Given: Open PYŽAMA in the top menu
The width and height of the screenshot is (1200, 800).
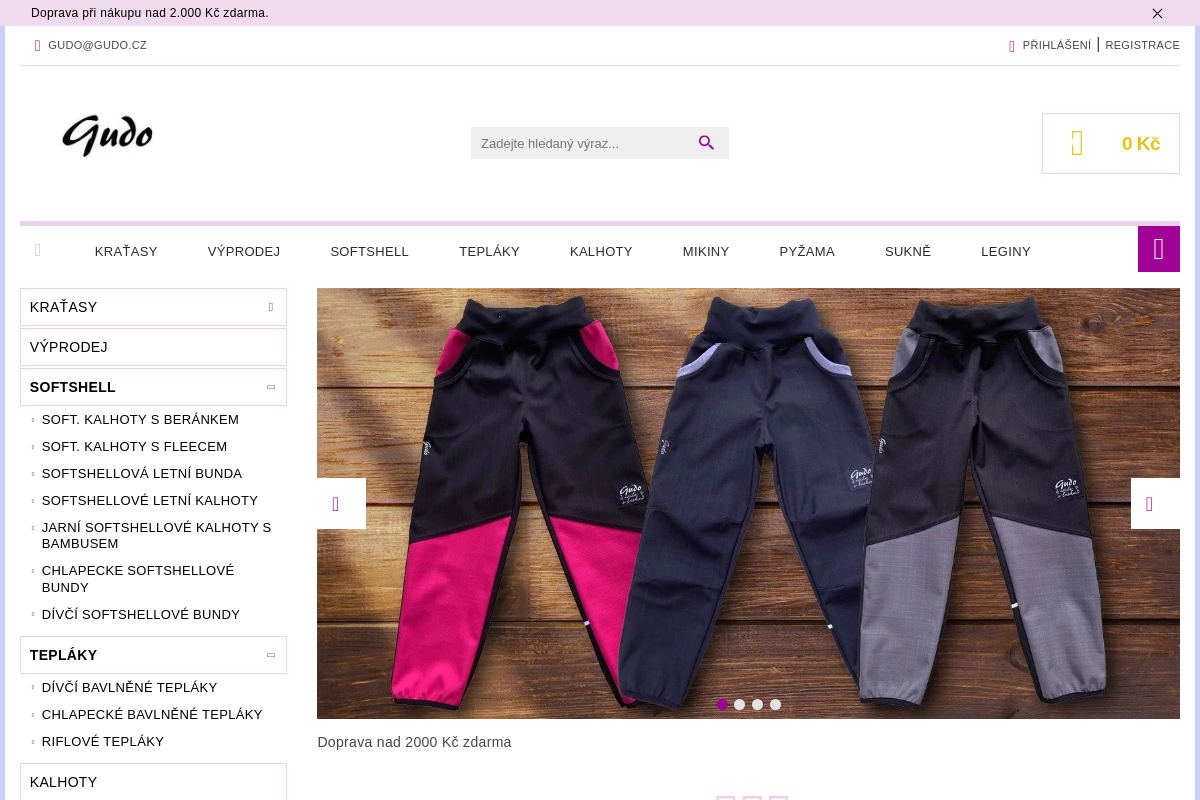Looking at the screenshot, I should [x=807, y=251].
